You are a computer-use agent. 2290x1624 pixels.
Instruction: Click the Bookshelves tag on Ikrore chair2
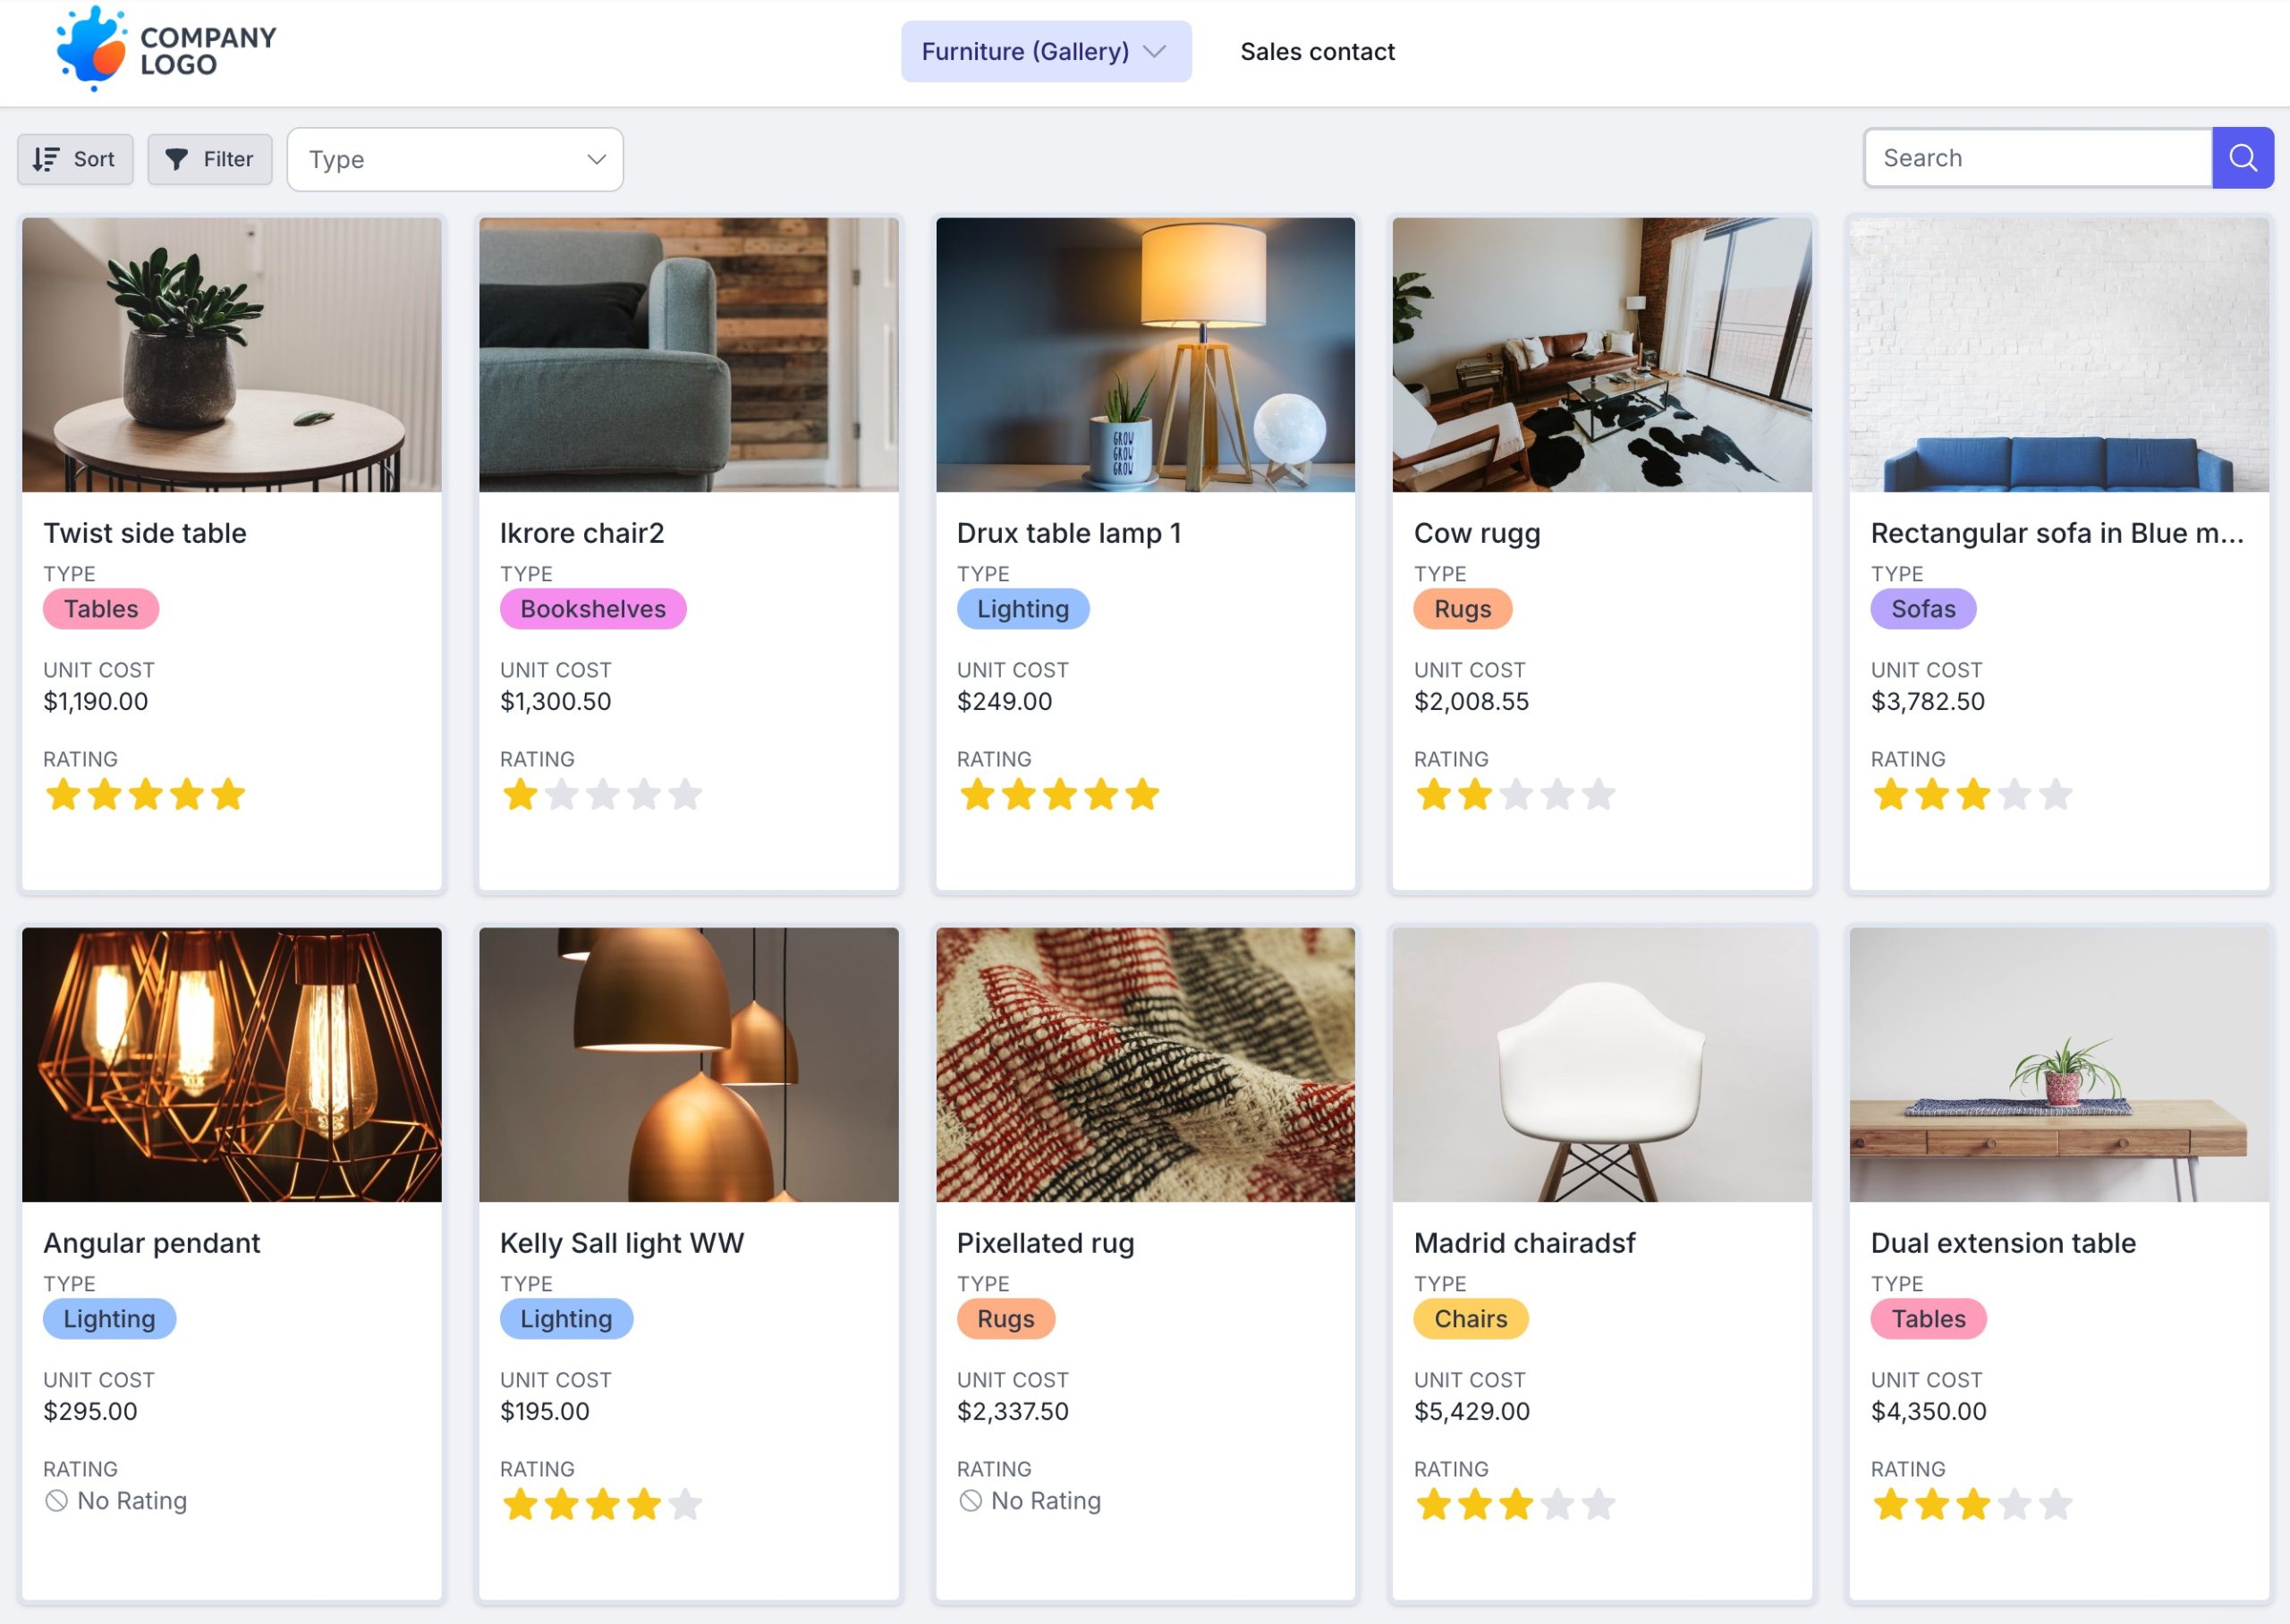(x=592, y=609)
